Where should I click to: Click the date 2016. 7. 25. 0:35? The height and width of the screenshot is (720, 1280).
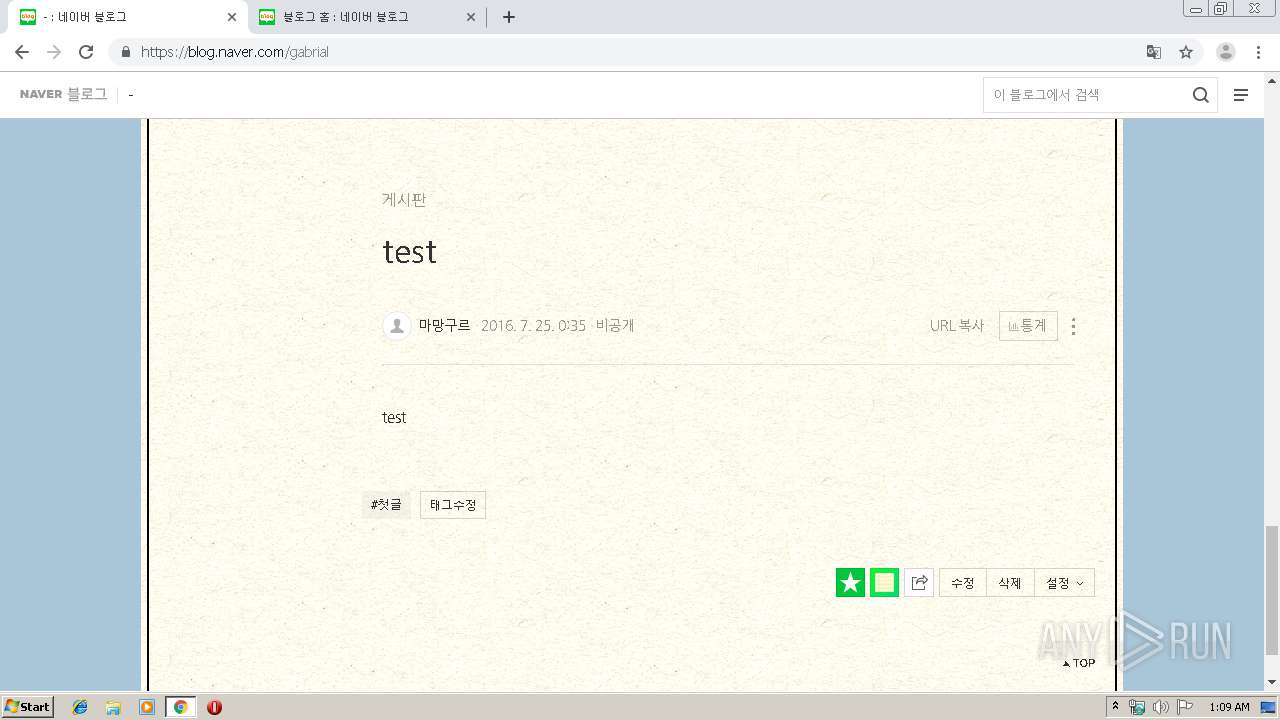[533, 326]
